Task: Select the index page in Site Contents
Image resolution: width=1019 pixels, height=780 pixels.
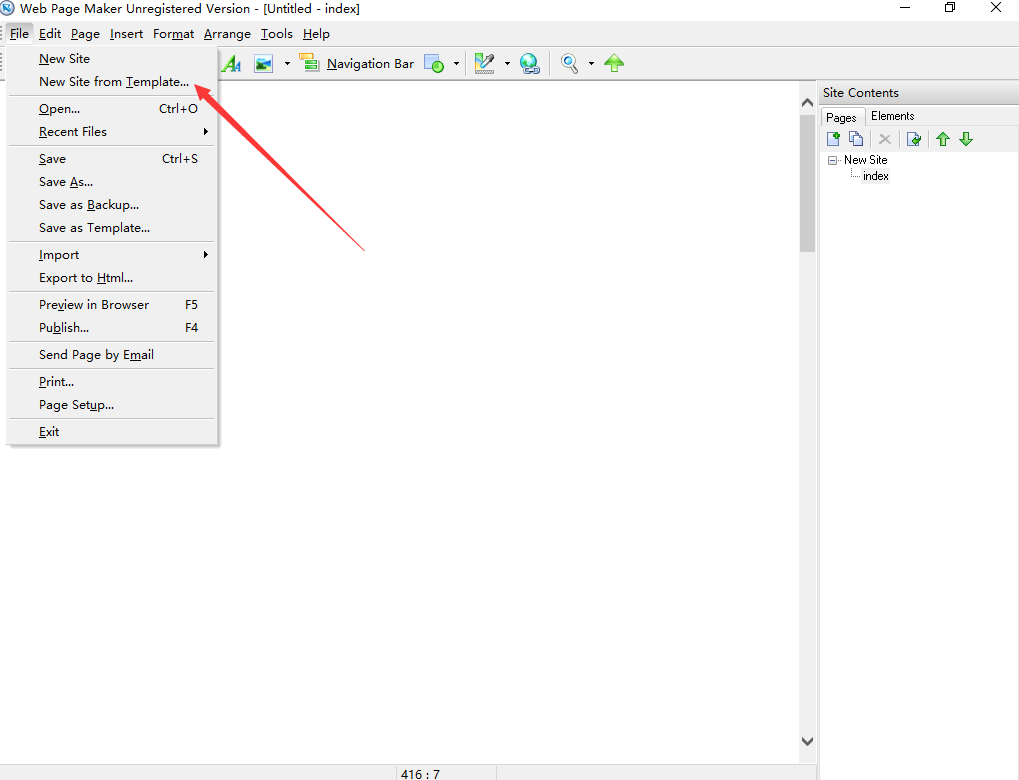Action: pos(875,175)
